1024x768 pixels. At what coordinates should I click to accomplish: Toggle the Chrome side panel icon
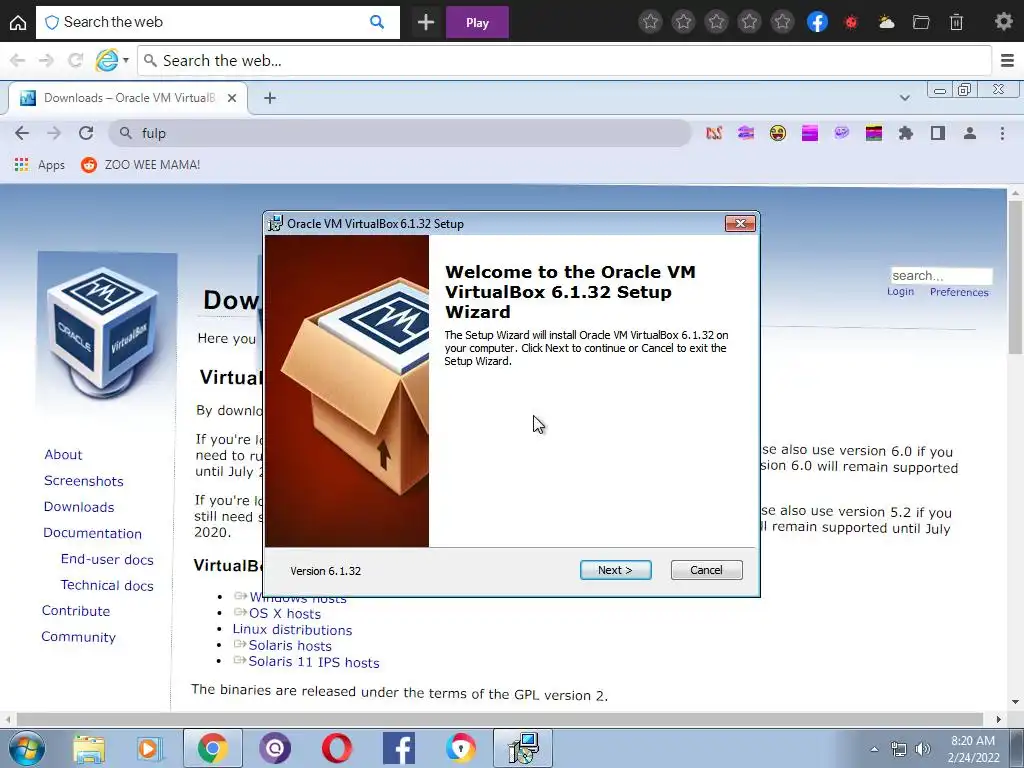pyautogui.click(x=938, y=133)
